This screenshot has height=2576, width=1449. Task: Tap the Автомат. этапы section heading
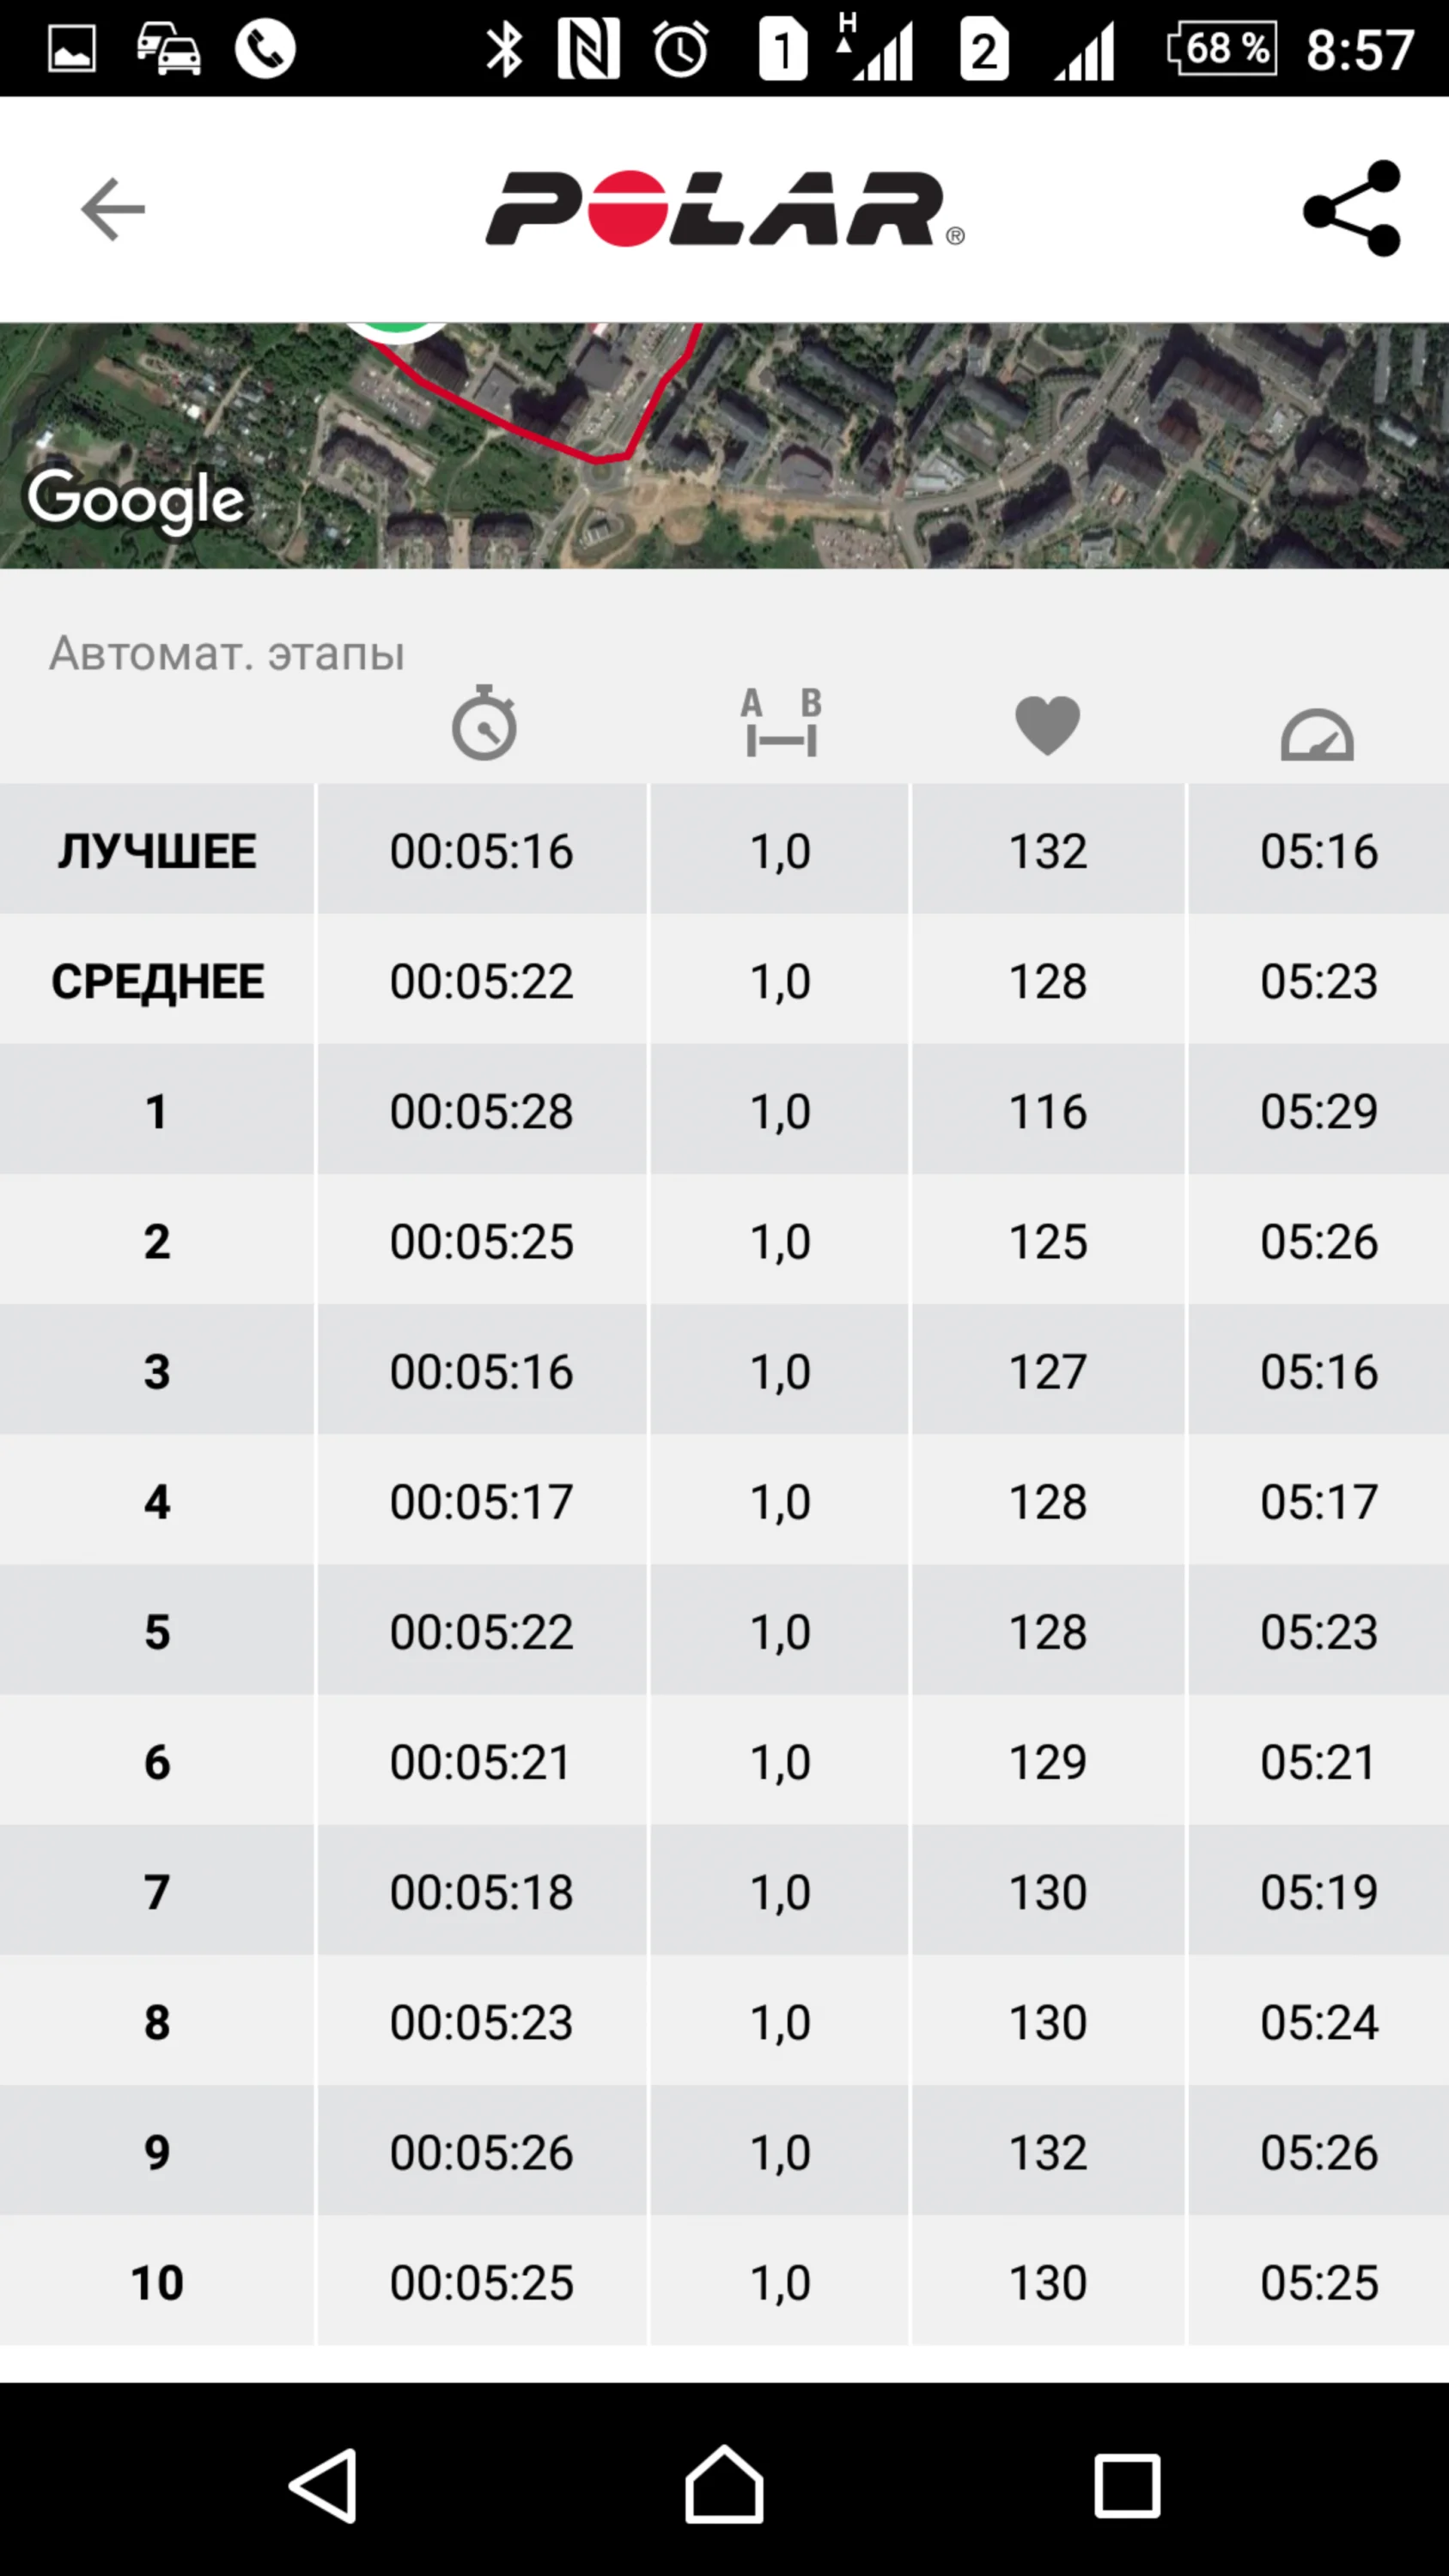point(227,653)
